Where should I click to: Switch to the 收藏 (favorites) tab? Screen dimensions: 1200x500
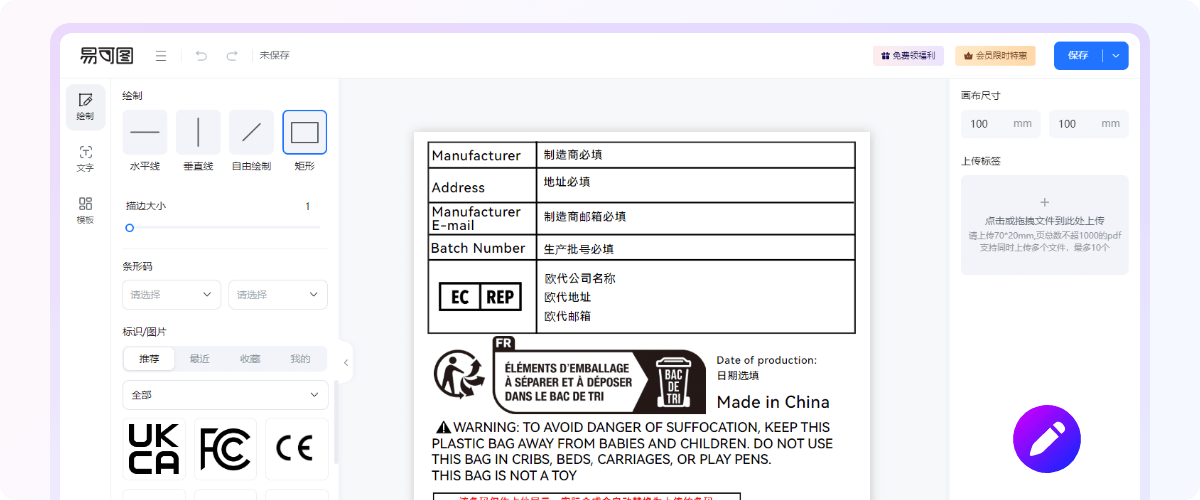[x=250, y=359]
